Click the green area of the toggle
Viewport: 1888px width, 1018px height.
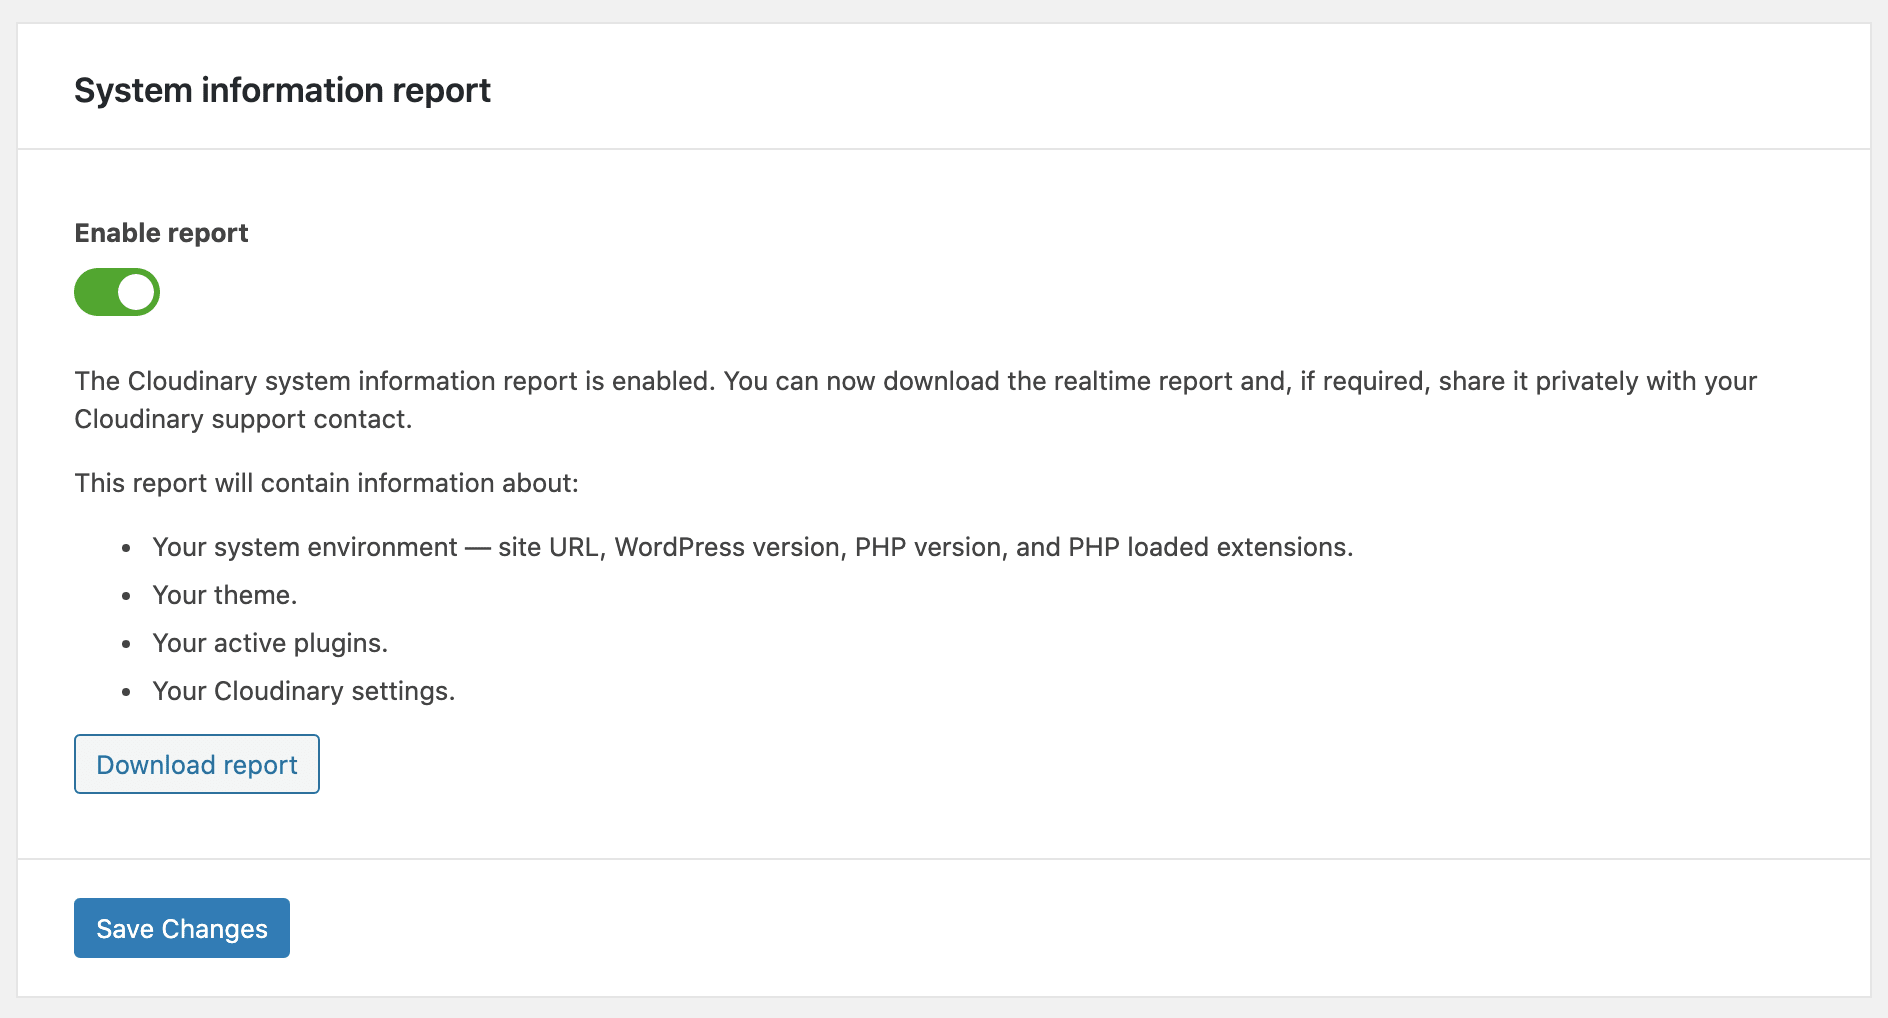[x=95, y=292]
